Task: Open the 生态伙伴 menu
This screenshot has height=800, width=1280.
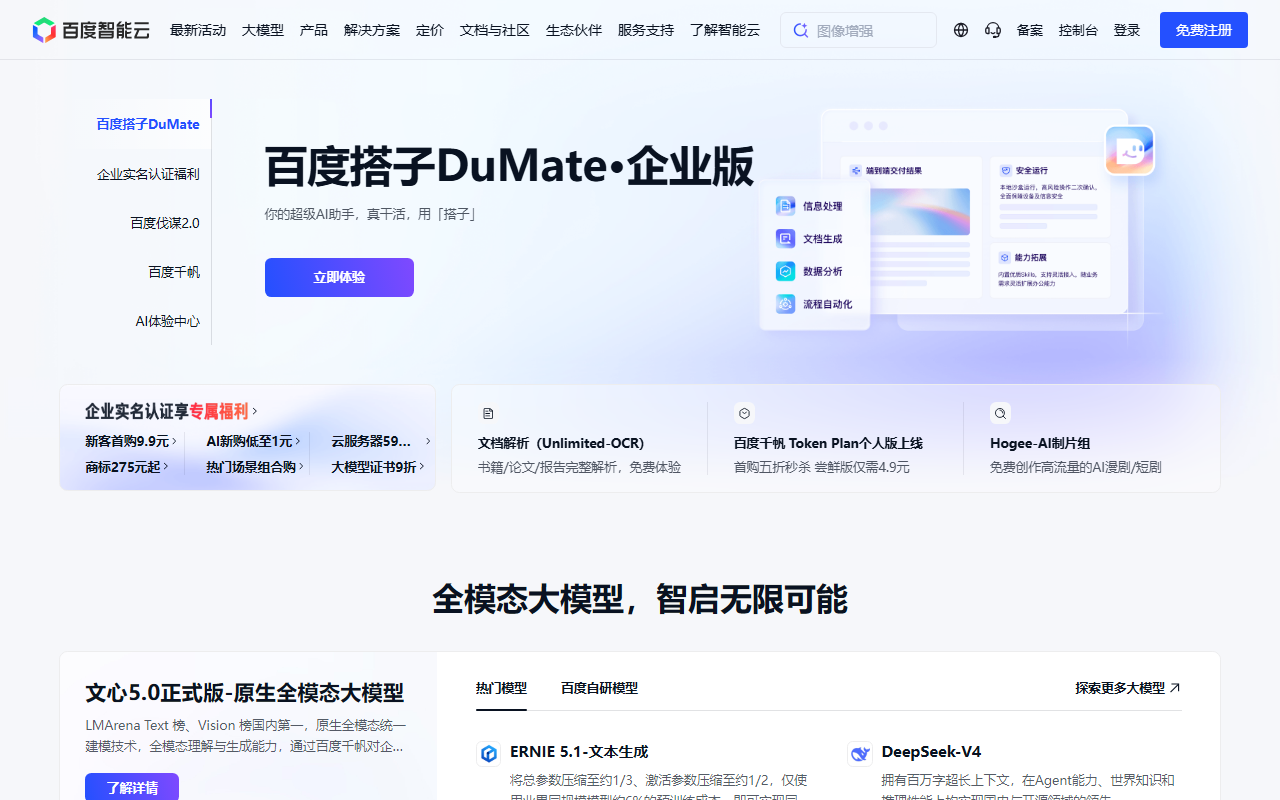Action: coord(574,30)
